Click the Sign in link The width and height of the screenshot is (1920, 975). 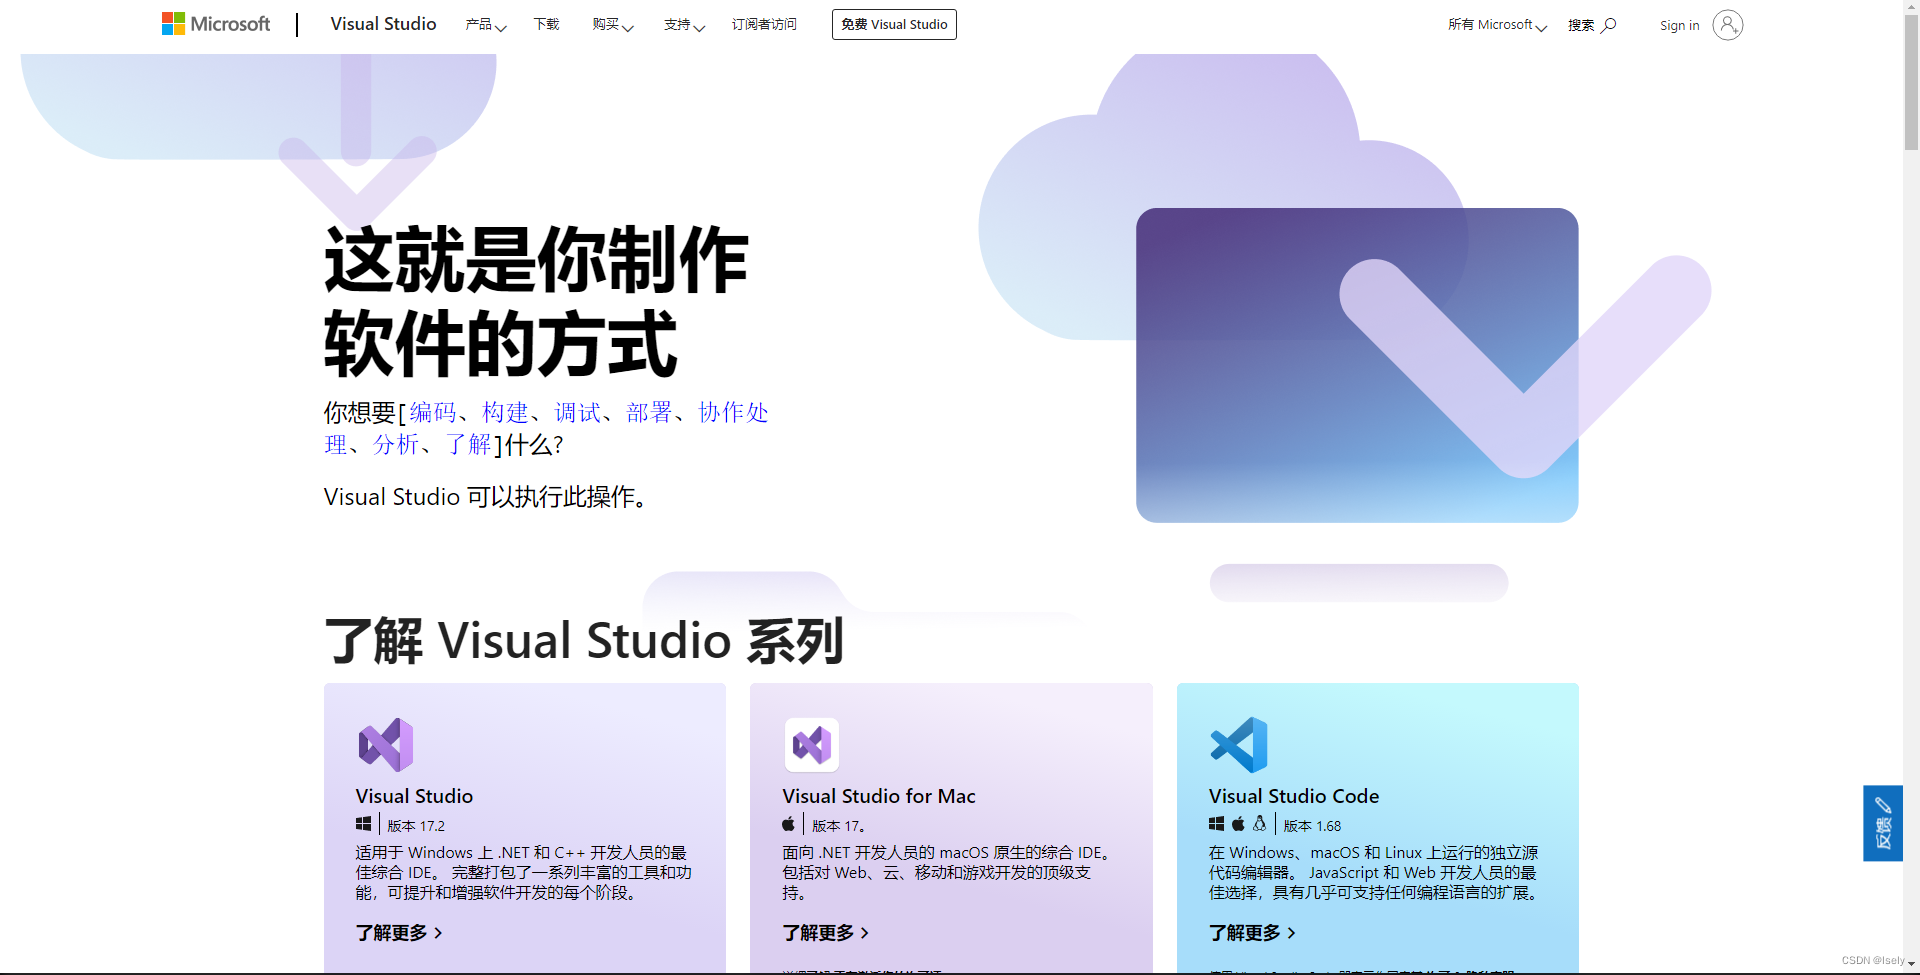pos(1679,25)
